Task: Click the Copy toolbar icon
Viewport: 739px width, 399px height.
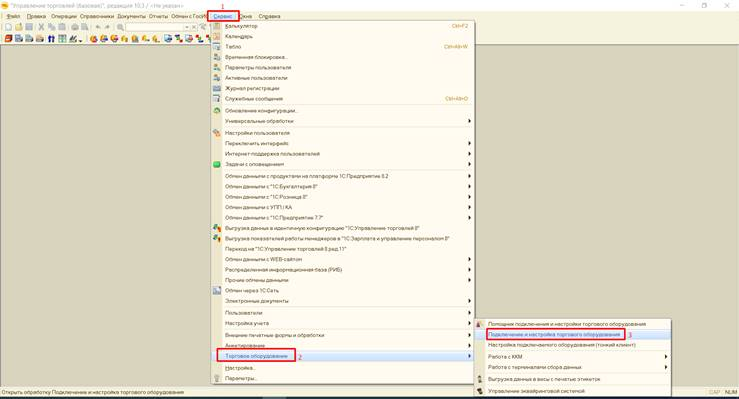Action: tap(51, 27)
